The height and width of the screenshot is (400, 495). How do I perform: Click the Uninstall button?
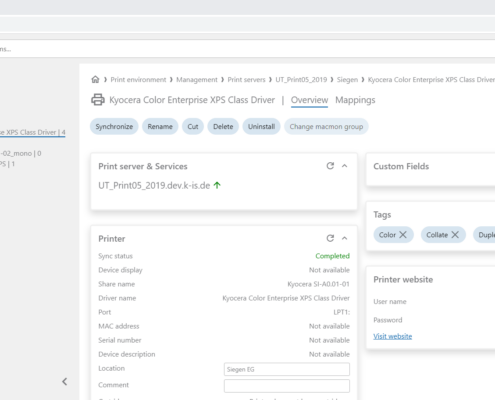click(261, 127)
